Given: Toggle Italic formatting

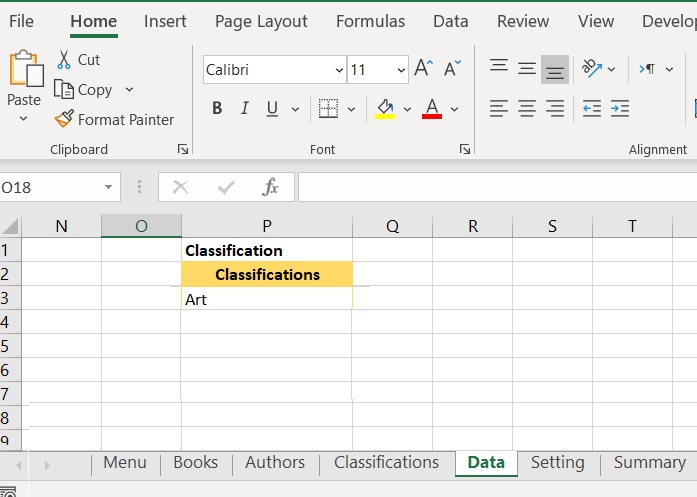Looking at the screenshot, I should pyautogui.click(x=245, y=109).
